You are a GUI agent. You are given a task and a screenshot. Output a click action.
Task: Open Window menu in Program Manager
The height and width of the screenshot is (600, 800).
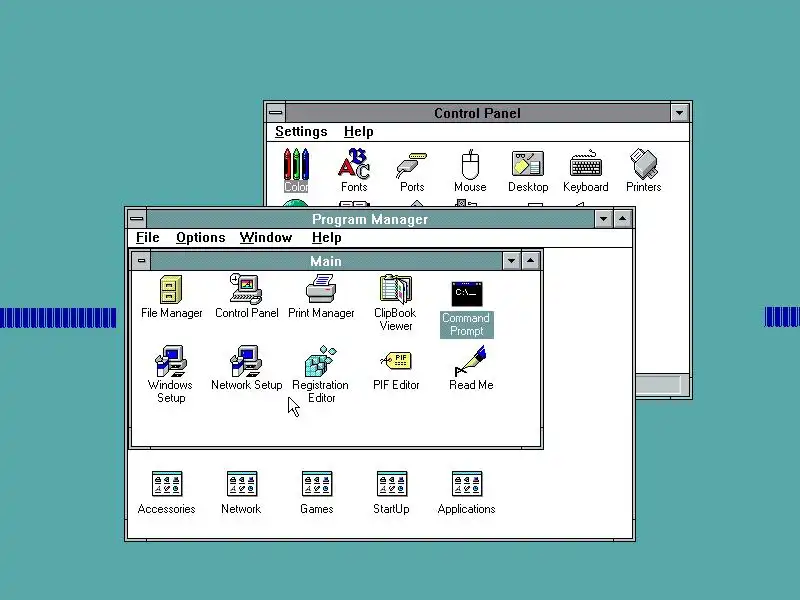click(x=266, y=238)
